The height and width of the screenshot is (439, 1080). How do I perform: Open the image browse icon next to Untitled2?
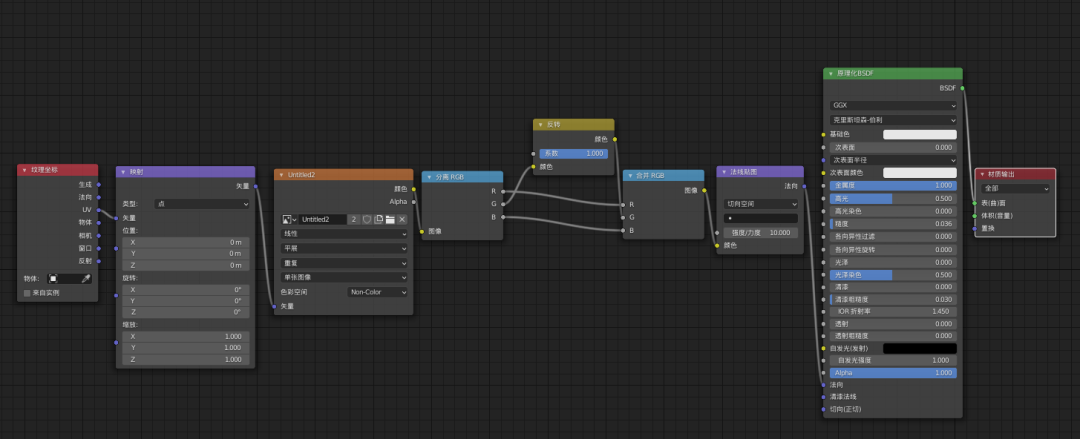tap(288, 219)
